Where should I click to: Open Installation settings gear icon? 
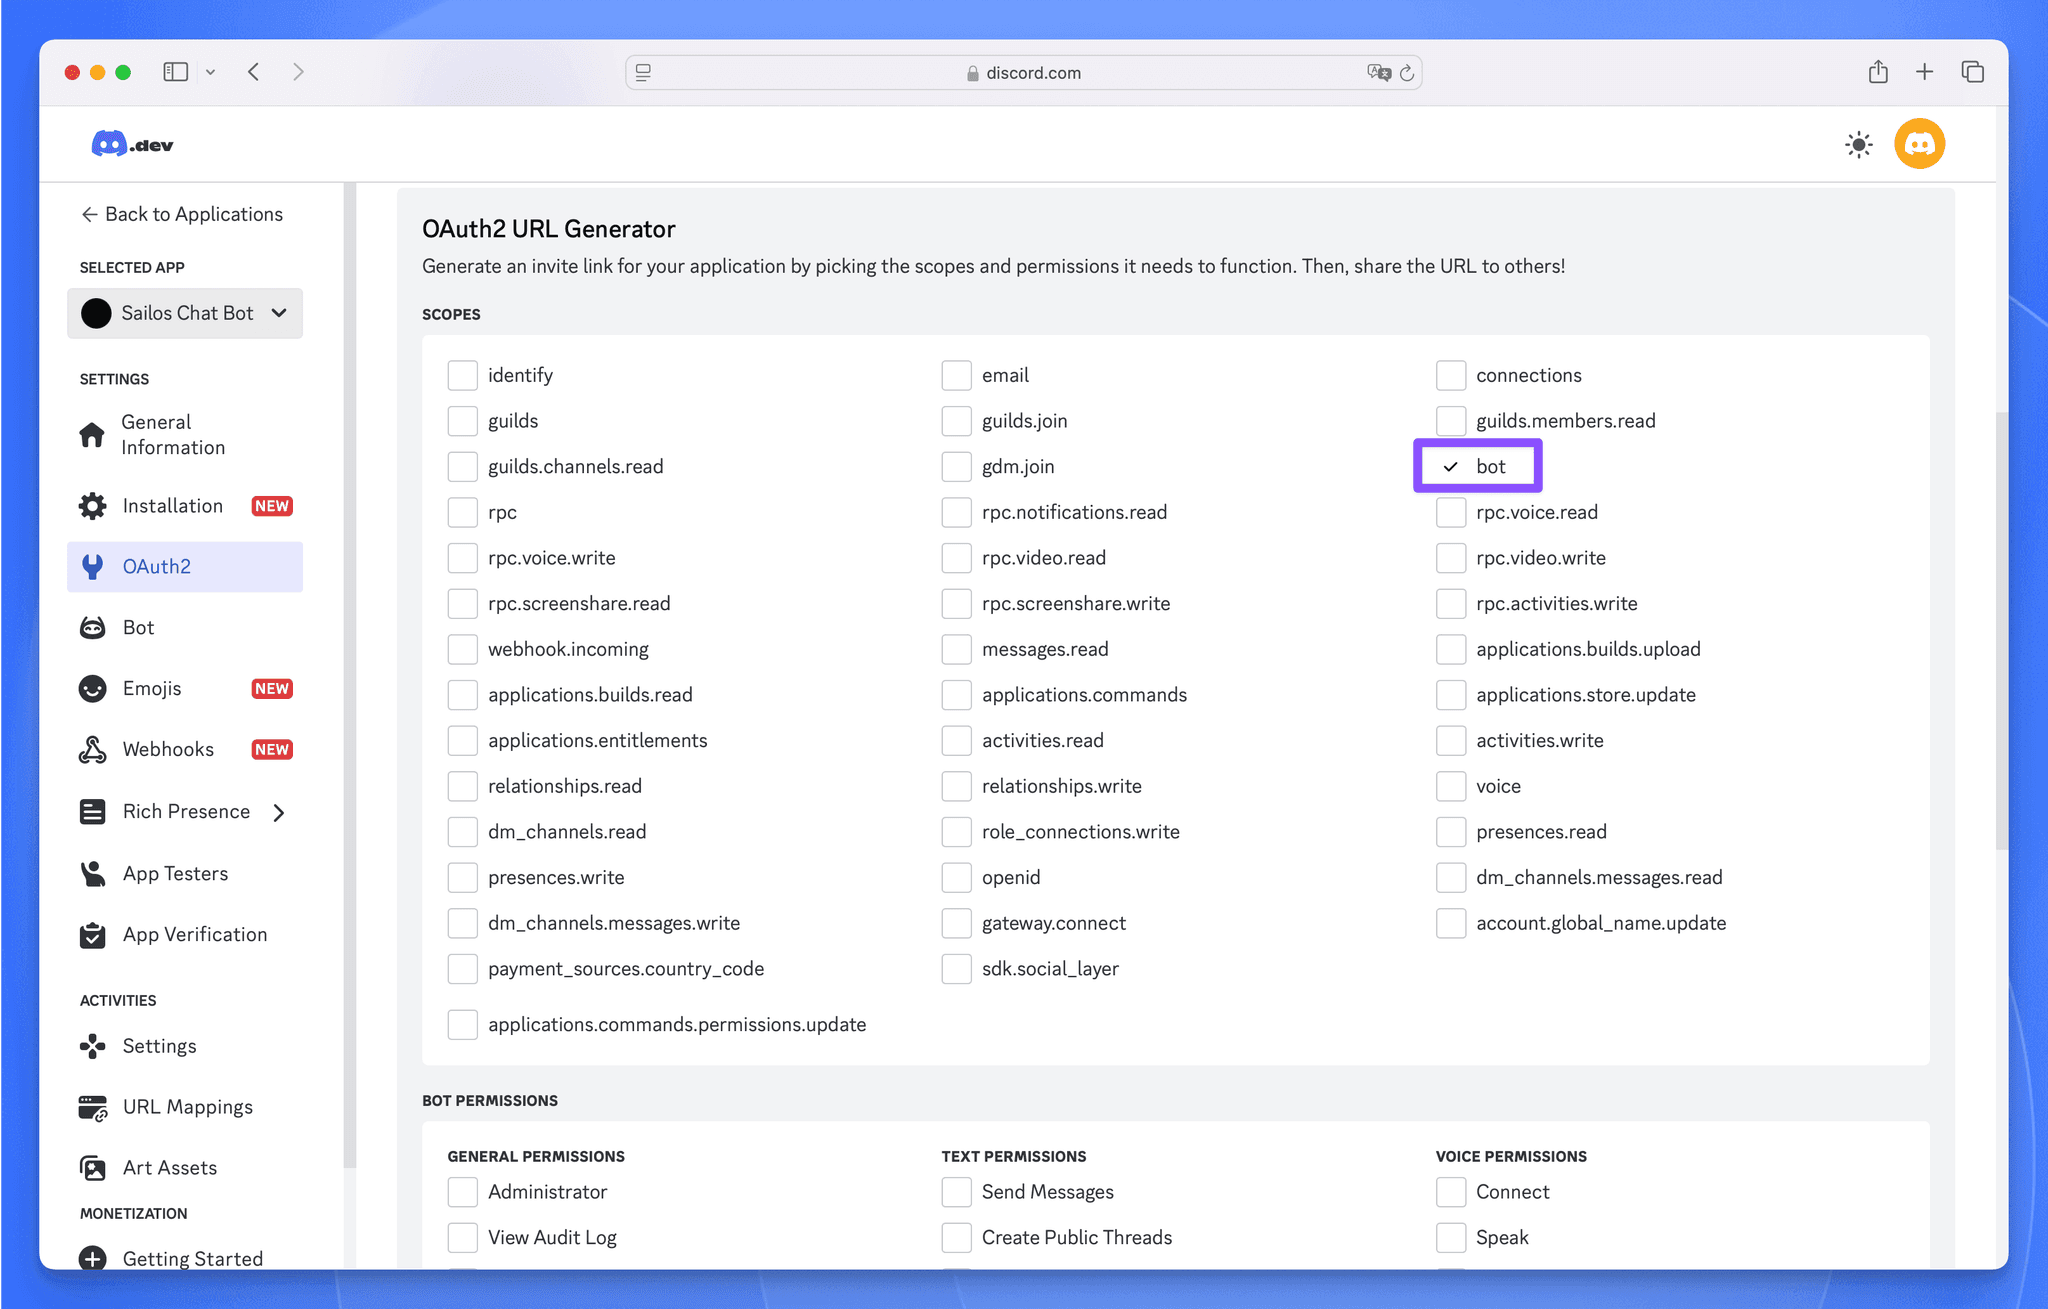tap(92, 506)
